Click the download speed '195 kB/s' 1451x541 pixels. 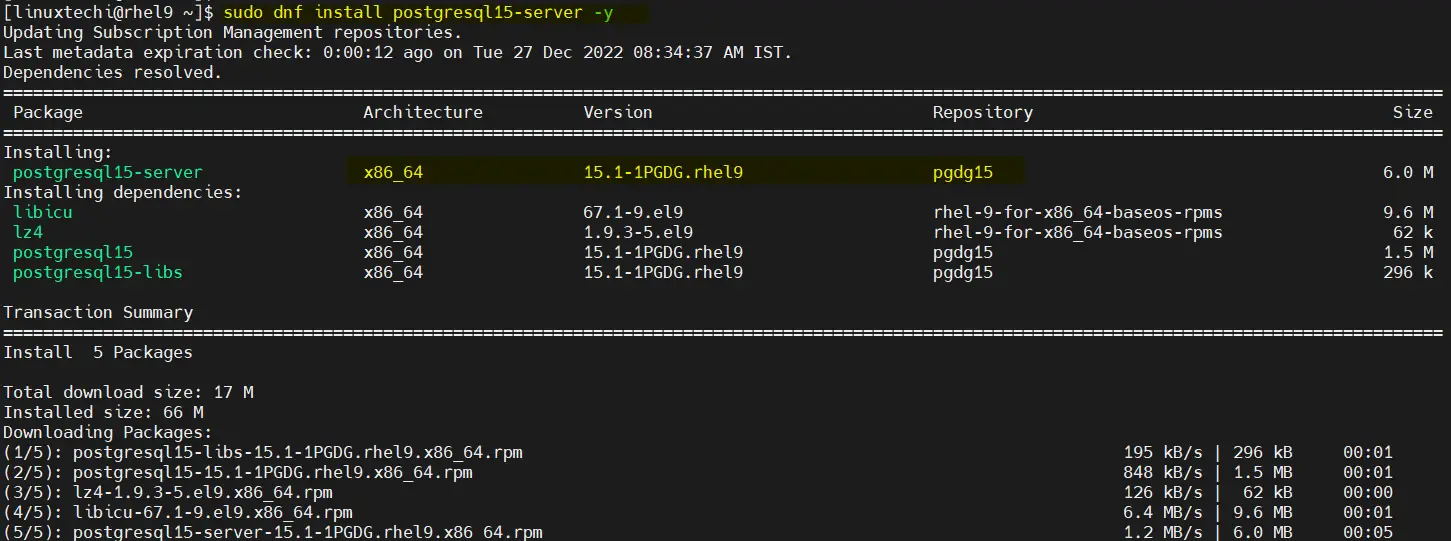(x=1163, y=452)
